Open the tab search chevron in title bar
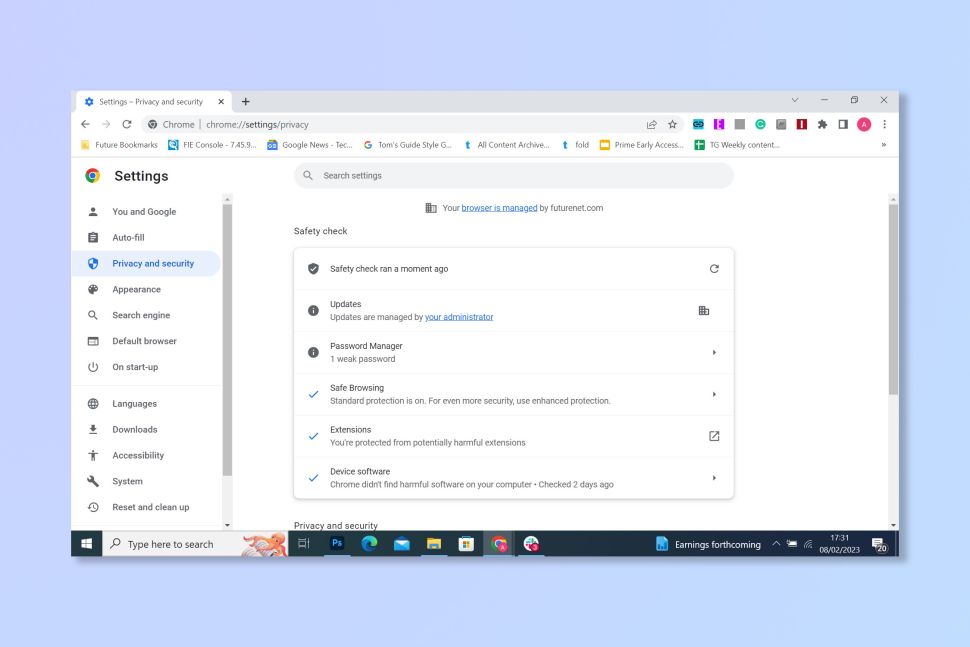 click(795, 100)
